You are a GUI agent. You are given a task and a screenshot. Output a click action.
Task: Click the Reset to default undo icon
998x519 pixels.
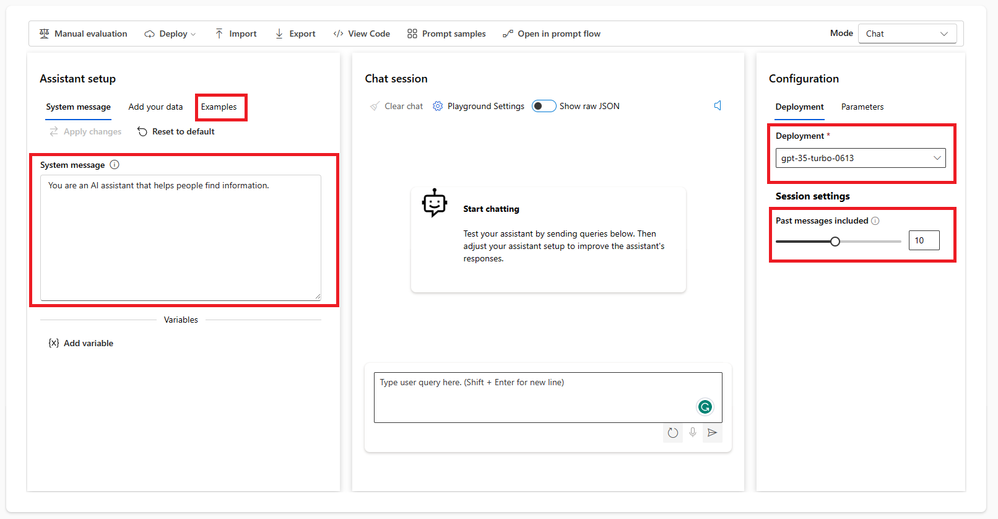[142, 131]
